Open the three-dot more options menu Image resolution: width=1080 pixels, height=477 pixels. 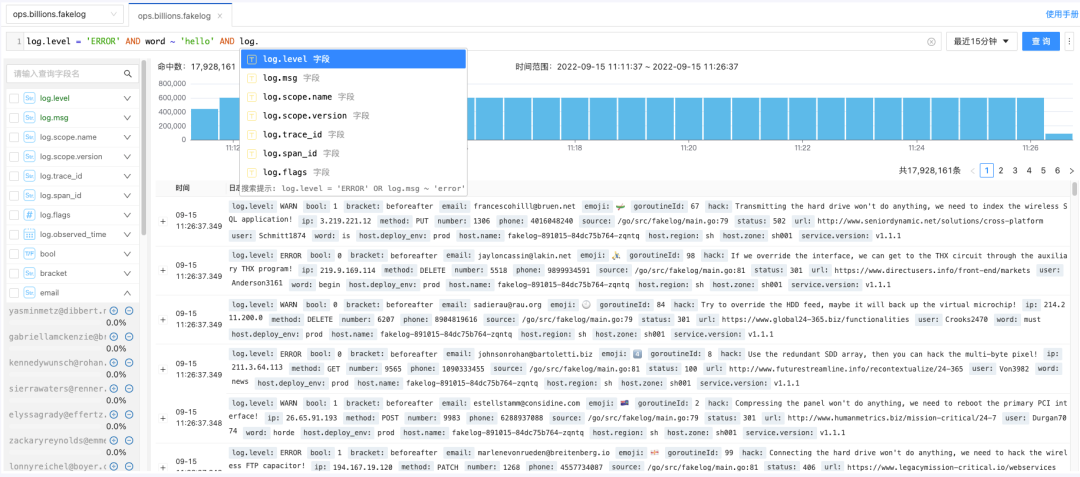tap(1069, 42)
